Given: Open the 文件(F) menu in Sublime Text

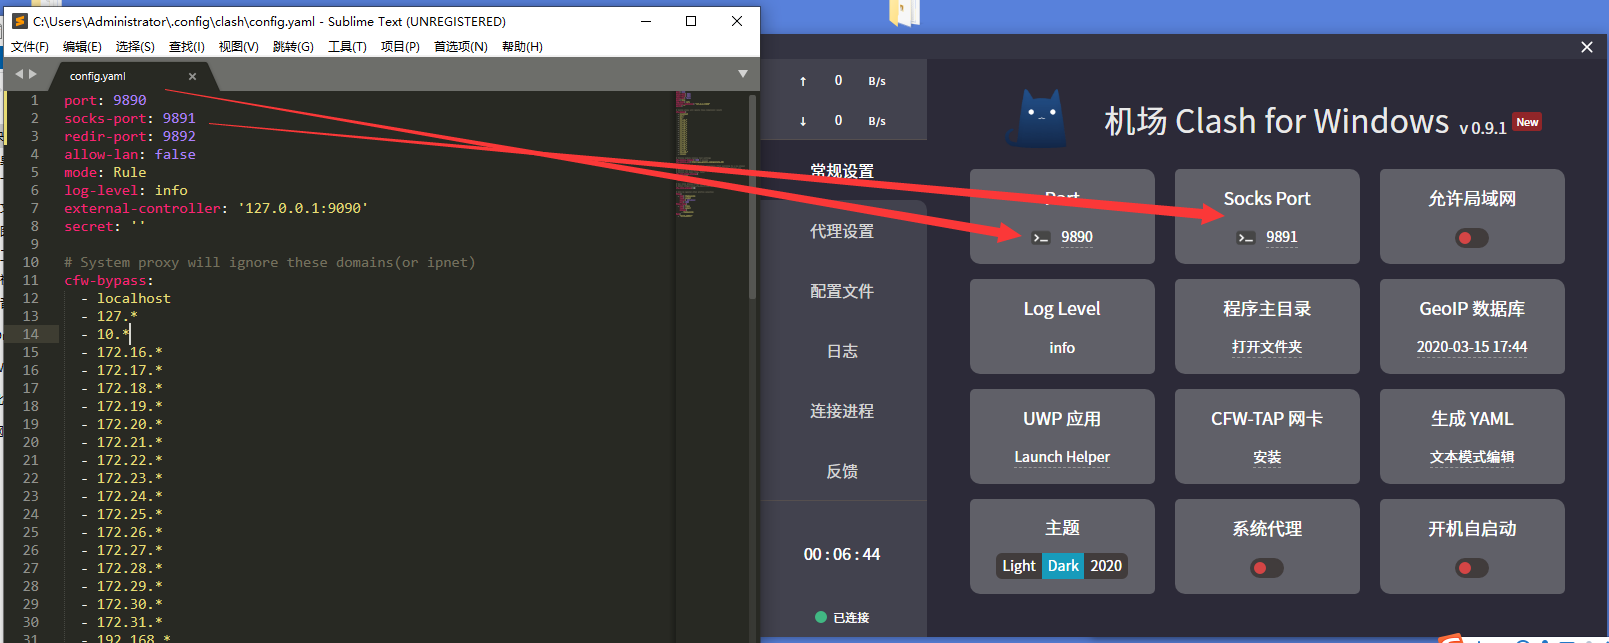Looking at the screenshot, I should pyautogui.click(x=30, y=47).
